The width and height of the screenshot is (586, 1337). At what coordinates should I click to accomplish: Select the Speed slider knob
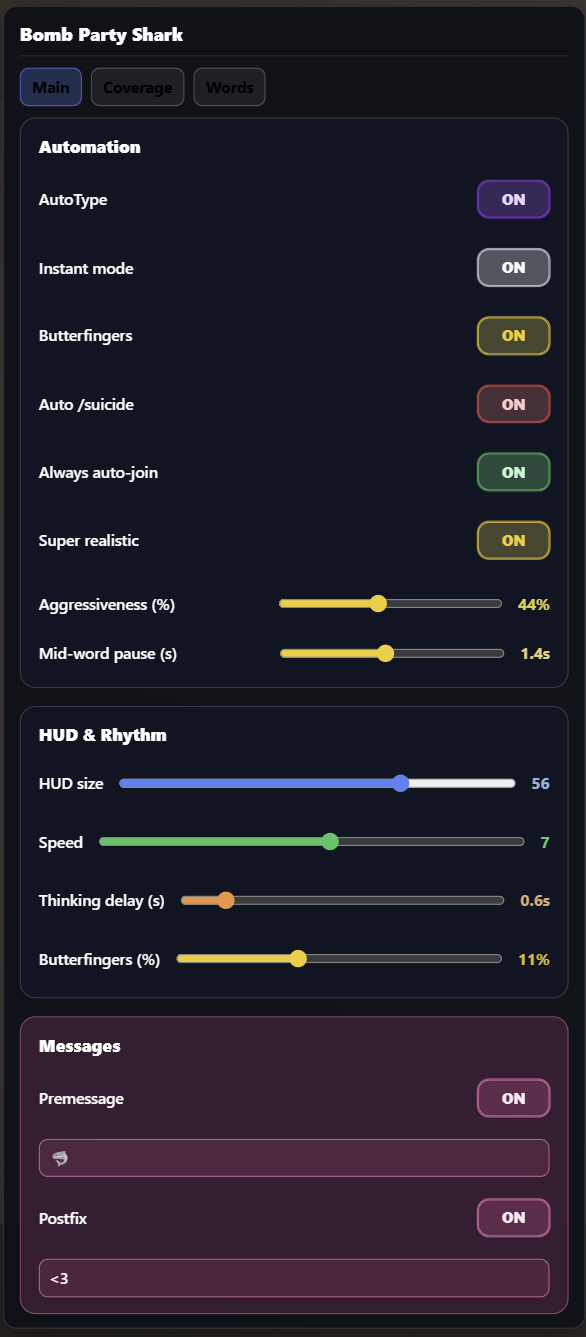pos(330,841)
